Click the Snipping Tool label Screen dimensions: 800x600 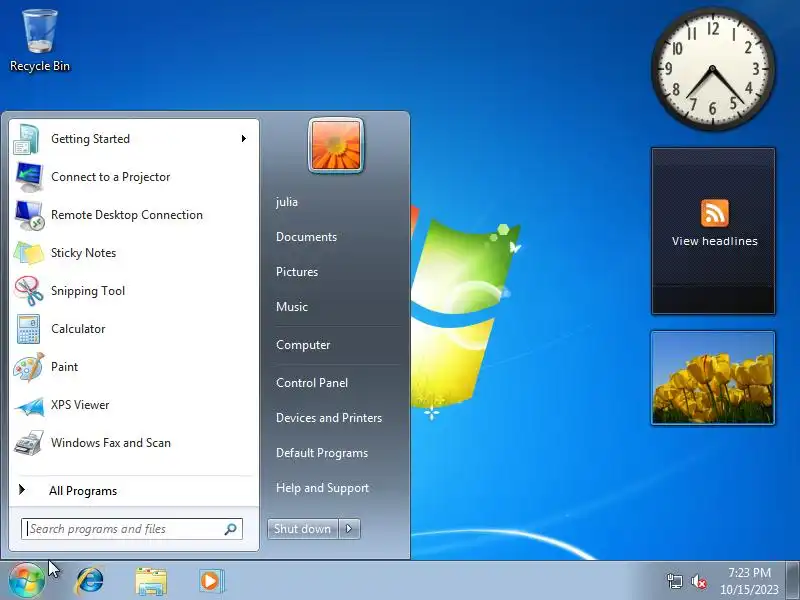88,291
